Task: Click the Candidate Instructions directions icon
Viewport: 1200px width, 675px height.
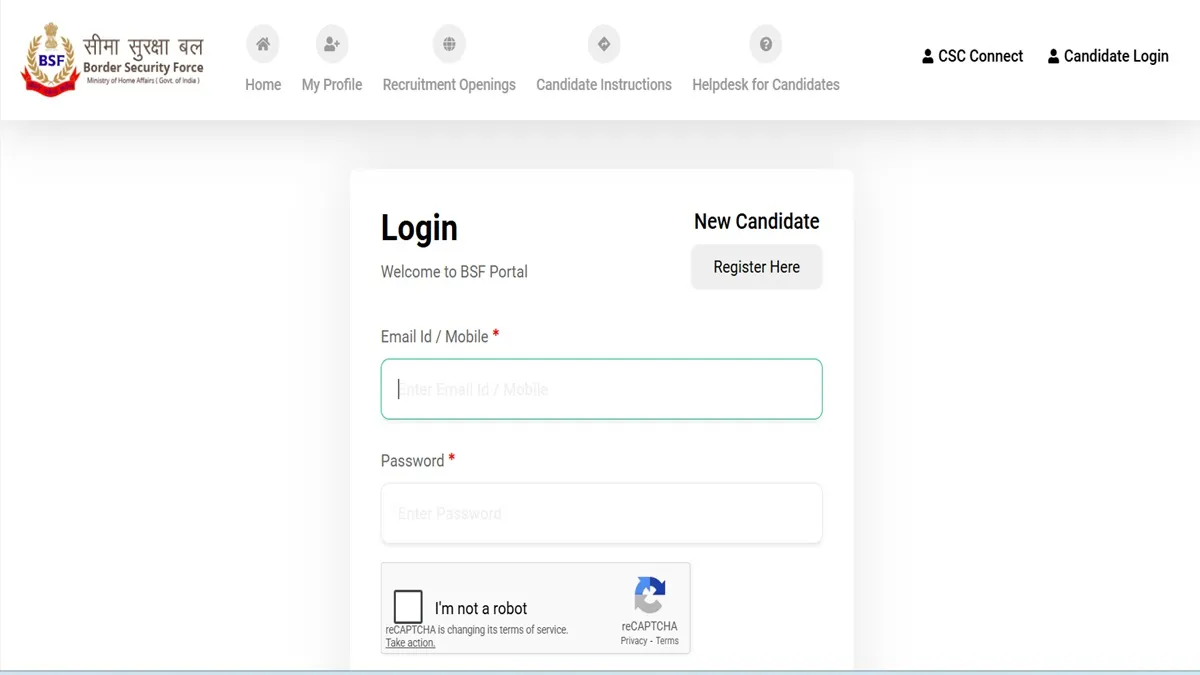Action: tap(604, 44)
